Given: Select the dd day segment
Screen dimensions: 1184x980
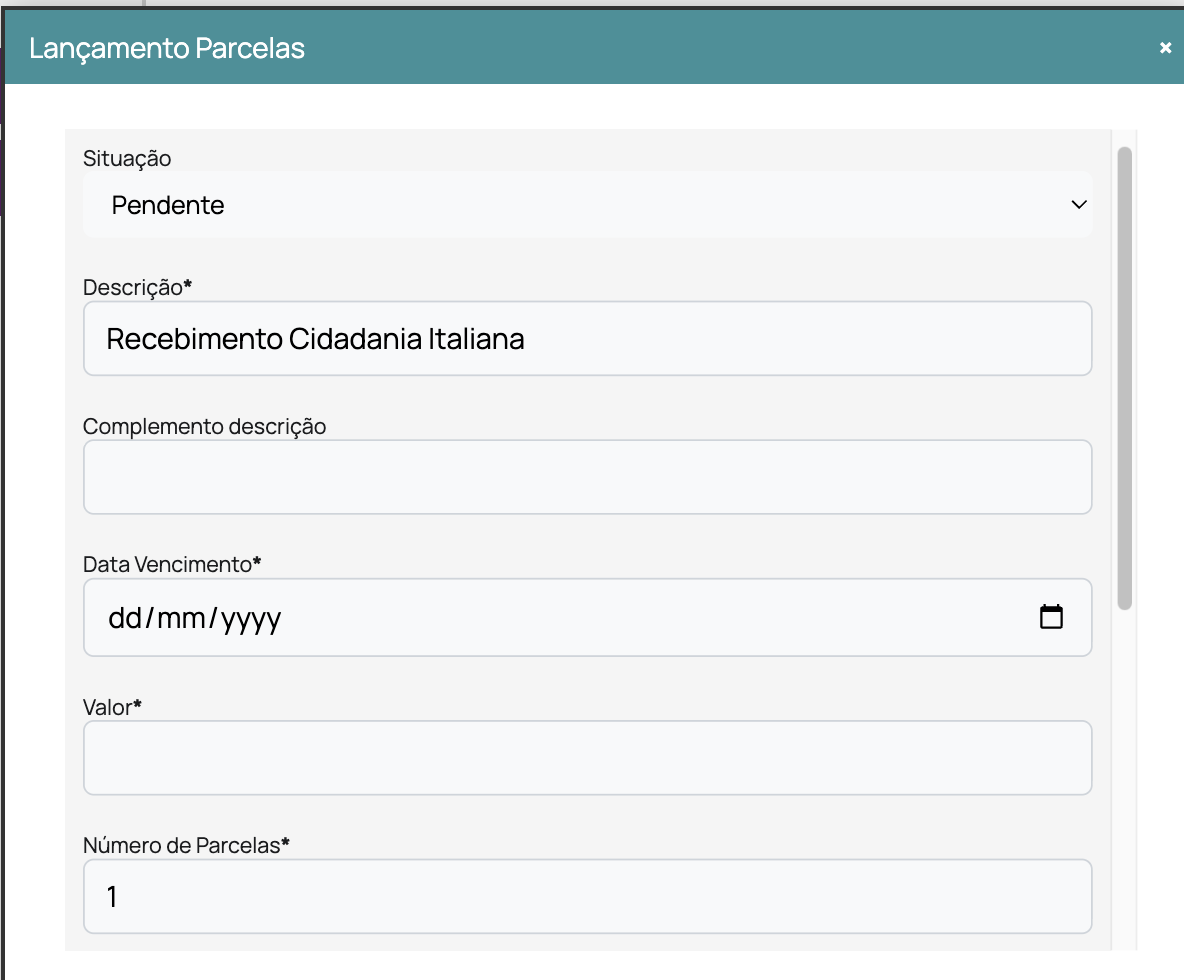Looking at the screenshot, I should tap(125, 619).
